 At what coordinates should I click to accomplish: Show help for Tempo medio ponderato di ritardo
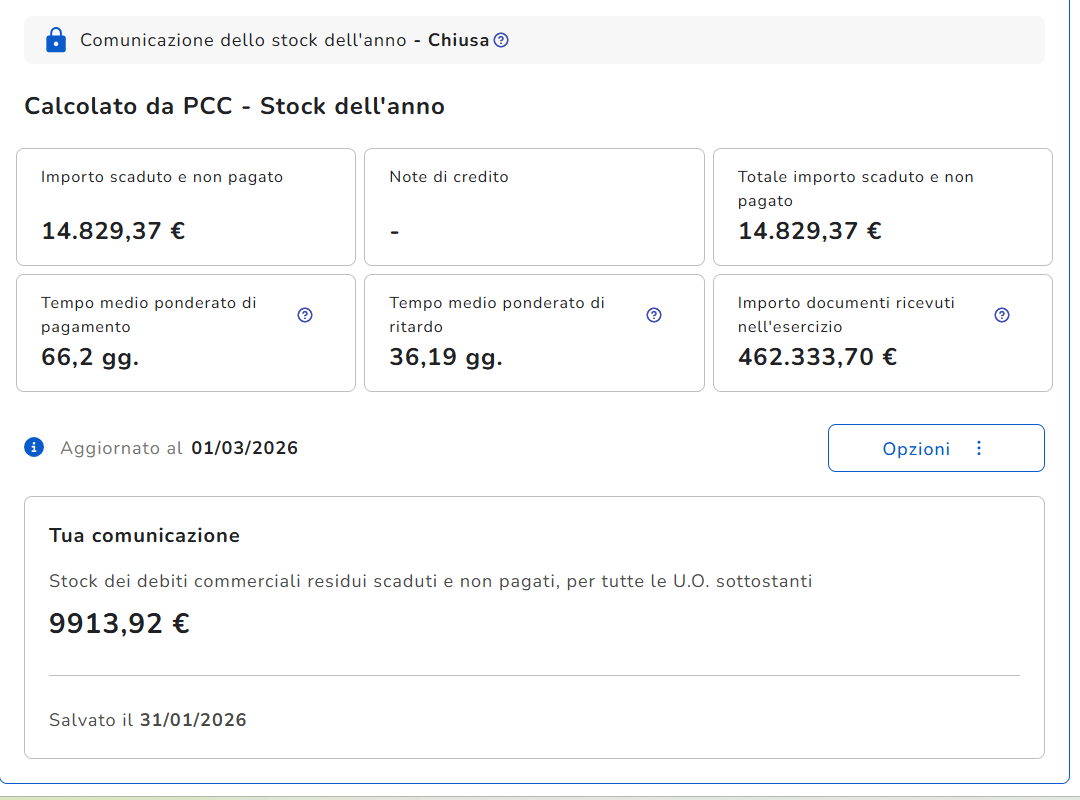(x=654, y=315)
